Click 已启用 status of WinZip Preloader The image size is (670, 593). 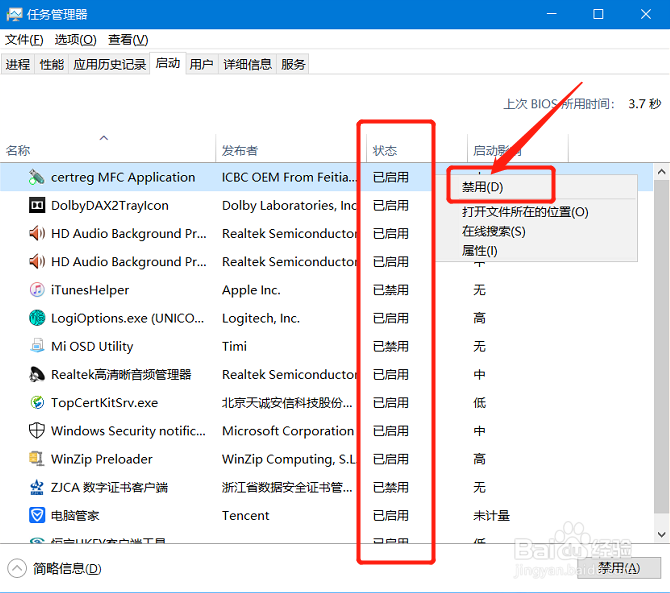[x=391, y=459]
